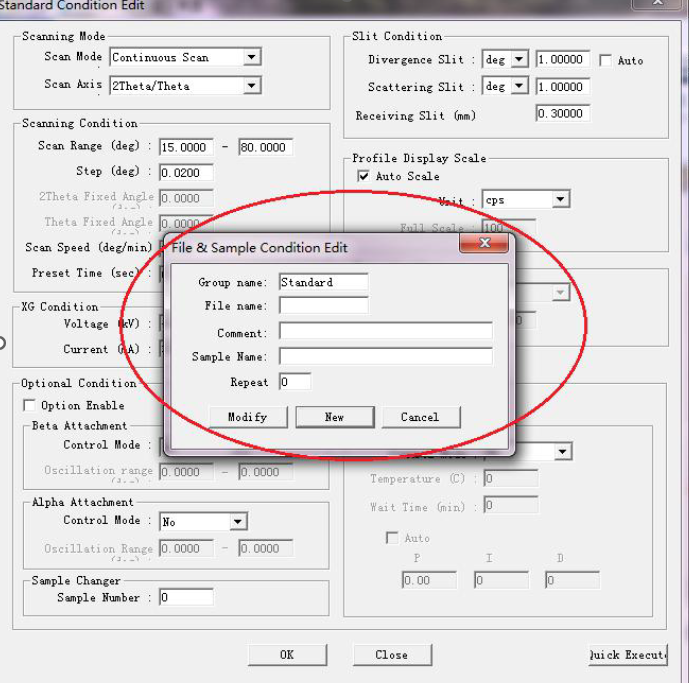Open the Divergence Slit unit dropdown
Screen dimensions: 689x683
519,60
